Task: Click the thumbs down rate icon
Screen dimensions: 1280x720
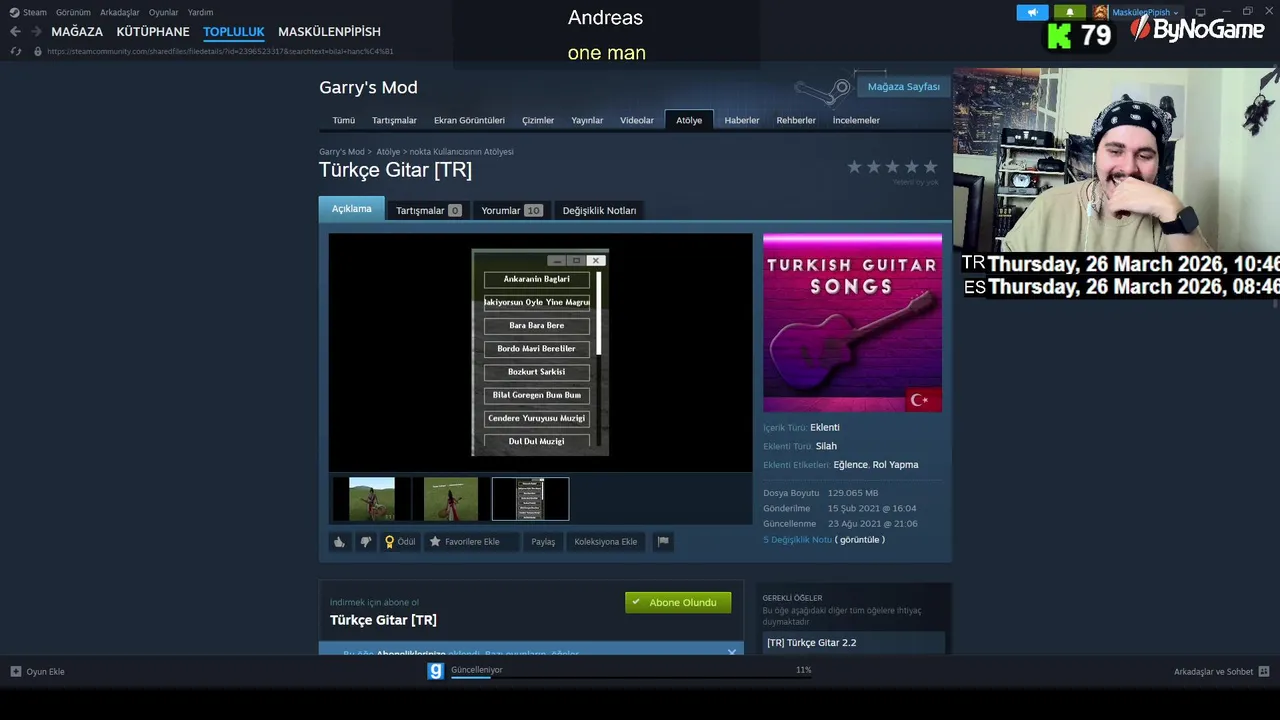Action: 366,542
